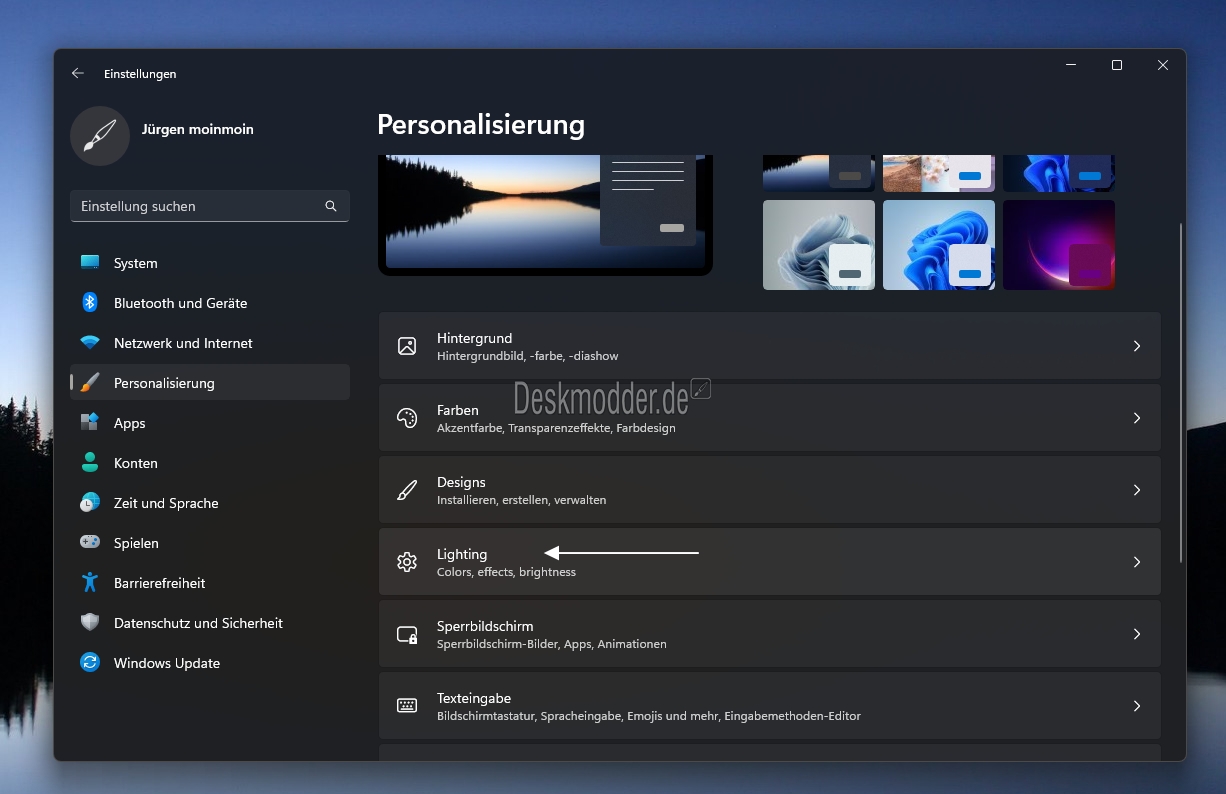Go to Datenschutz und Sicherheit
The height and width of the screenshot is (794, 1226).
(x=210, y=623)
